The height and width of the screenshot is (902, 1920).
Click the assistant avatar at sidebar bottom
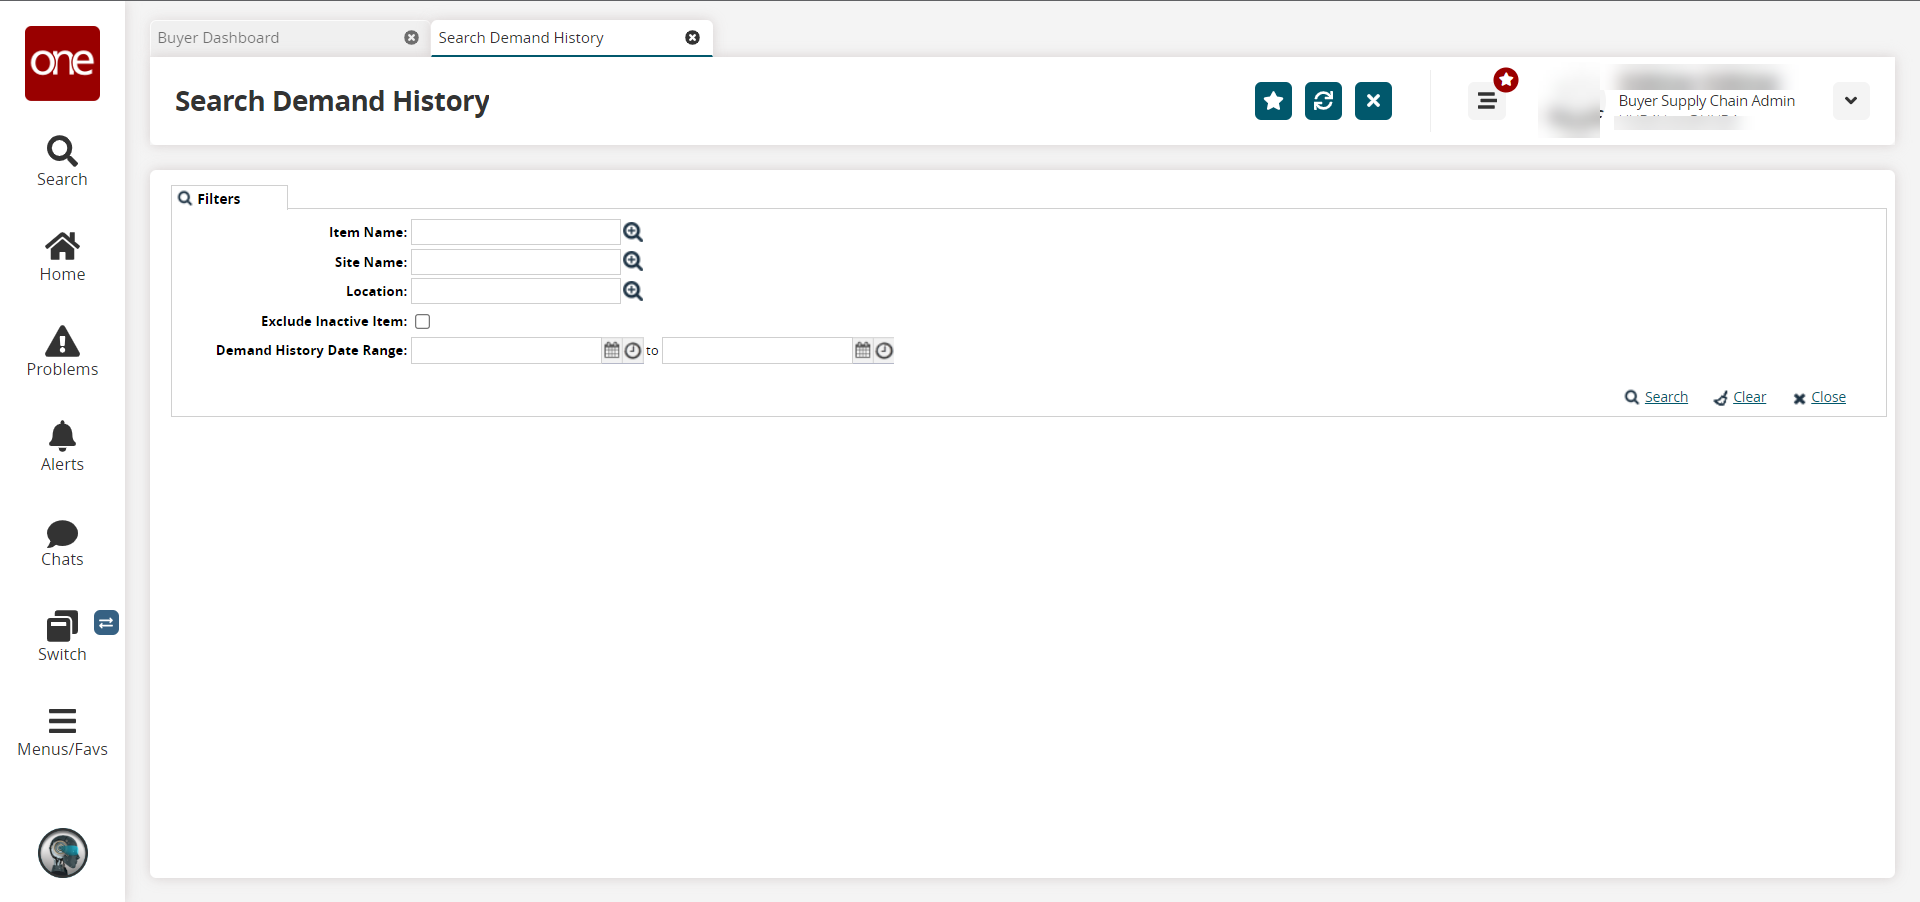[63, 853]
